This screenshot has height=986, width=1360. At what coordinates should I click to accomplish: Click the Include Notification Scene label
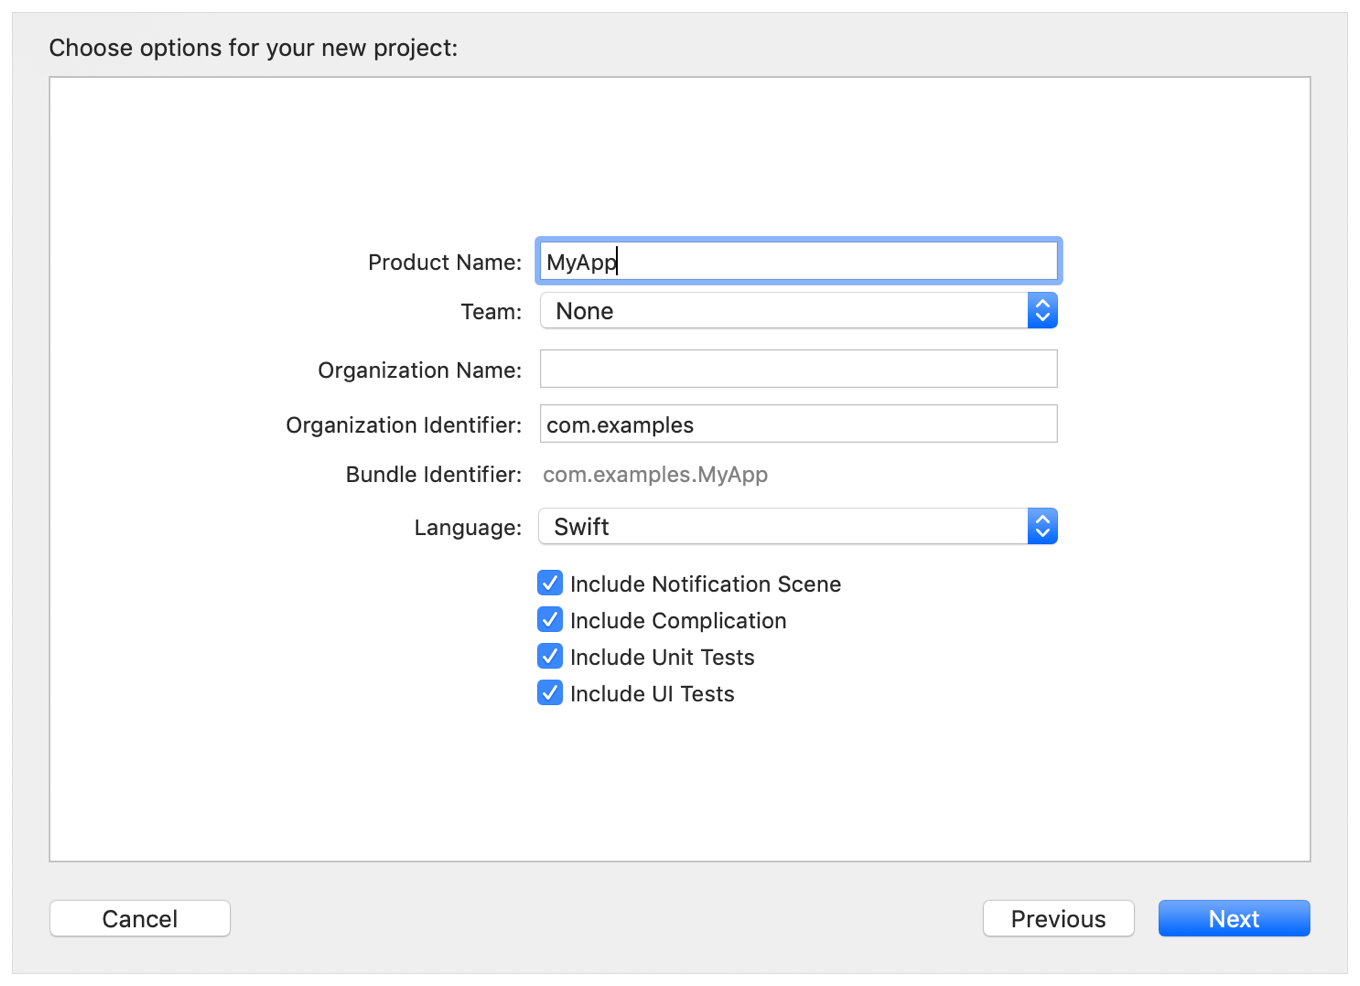click(x=705, y=584)
